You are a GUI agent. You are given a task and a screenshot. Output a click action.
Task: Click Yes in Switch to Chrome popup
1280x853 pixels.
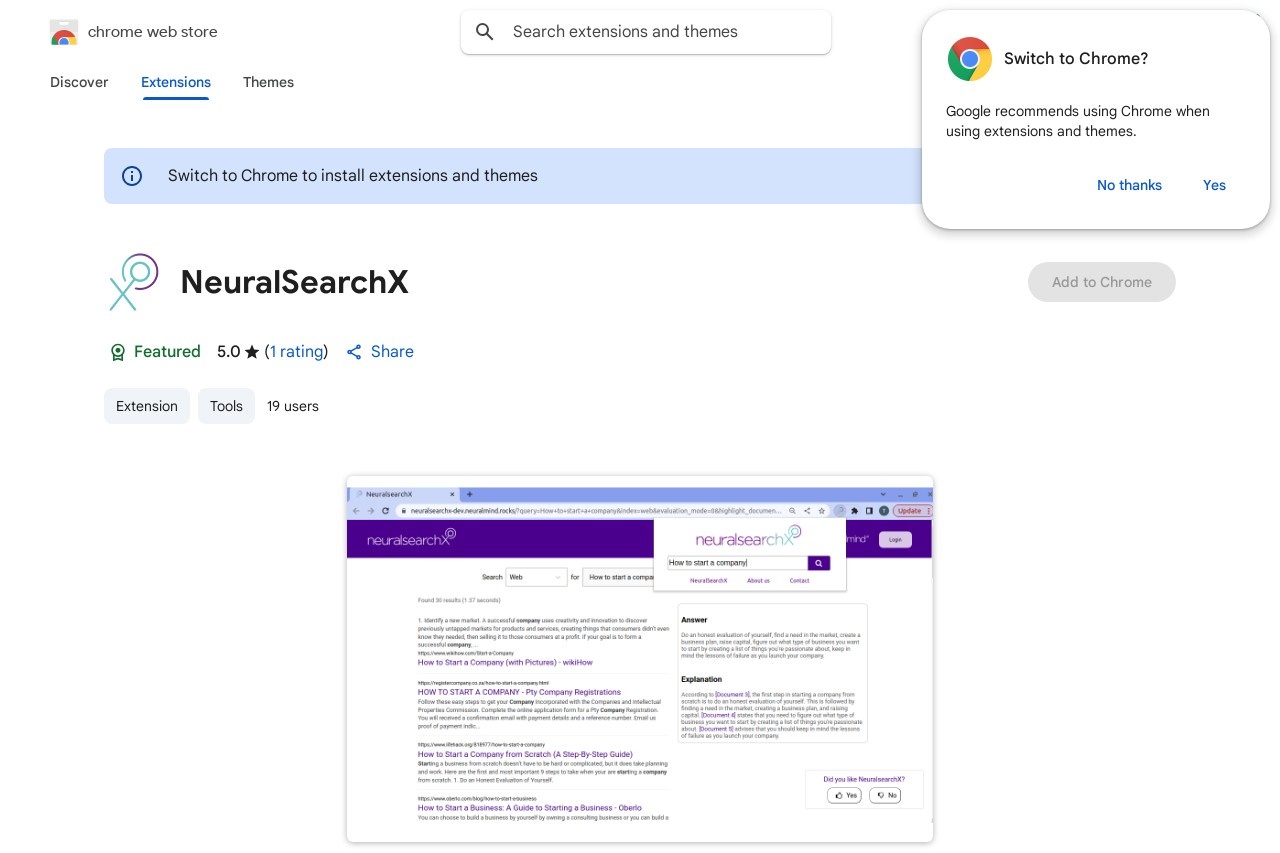(x=1214, y=185)
